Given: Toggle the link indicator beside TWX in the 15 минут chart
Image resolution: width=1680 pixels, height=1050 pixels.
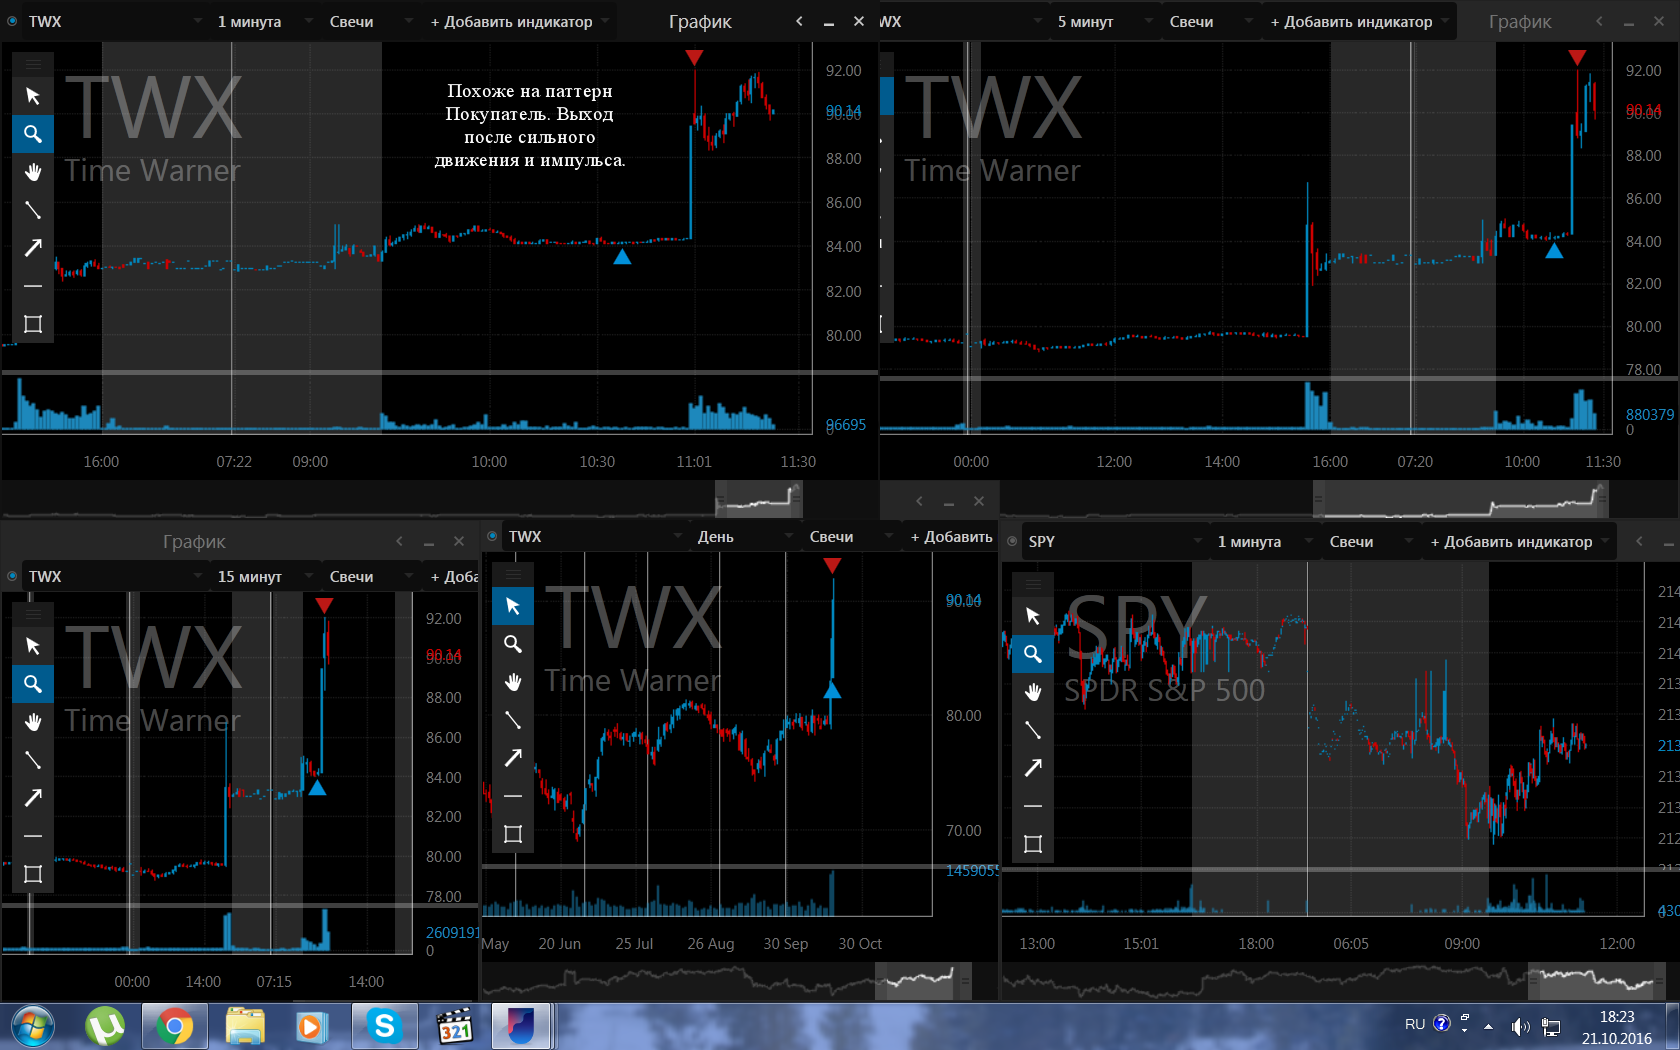Looking at the screenshot, I should (12, 576).
